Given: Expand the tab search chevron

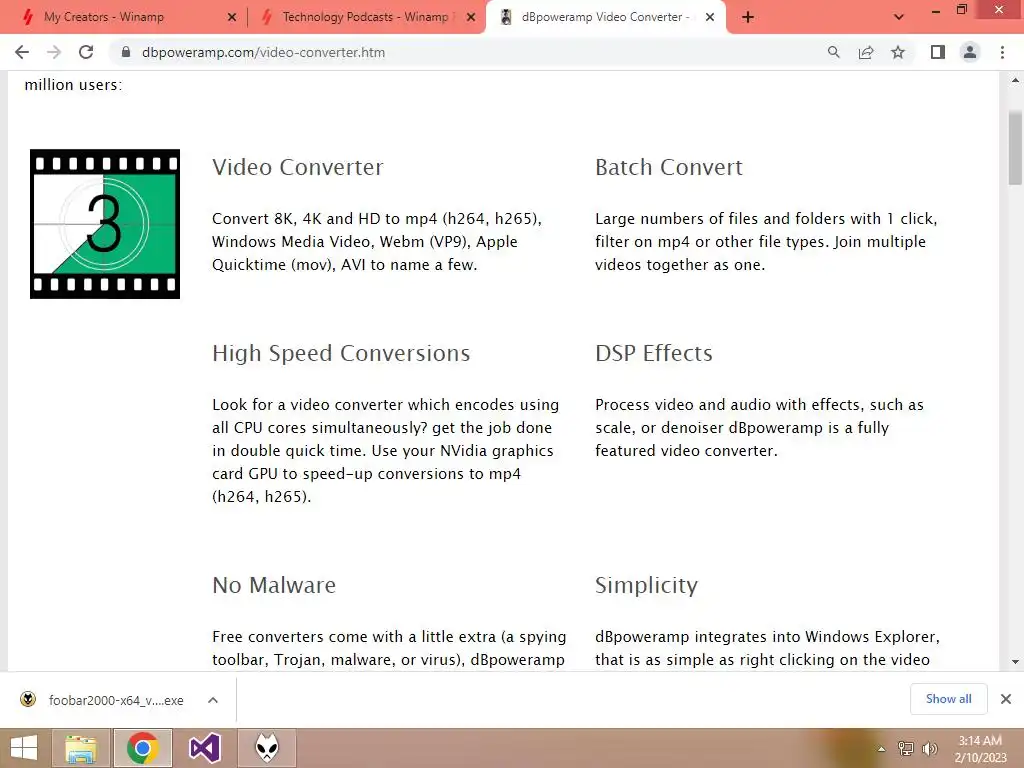Looking at the screenshot, I should (899, 17).
